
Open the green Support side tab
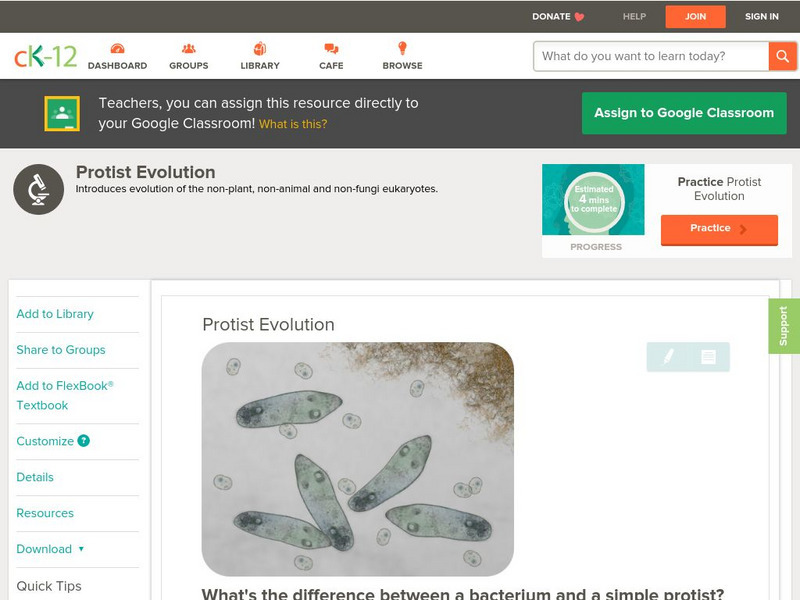coord(784,326)
